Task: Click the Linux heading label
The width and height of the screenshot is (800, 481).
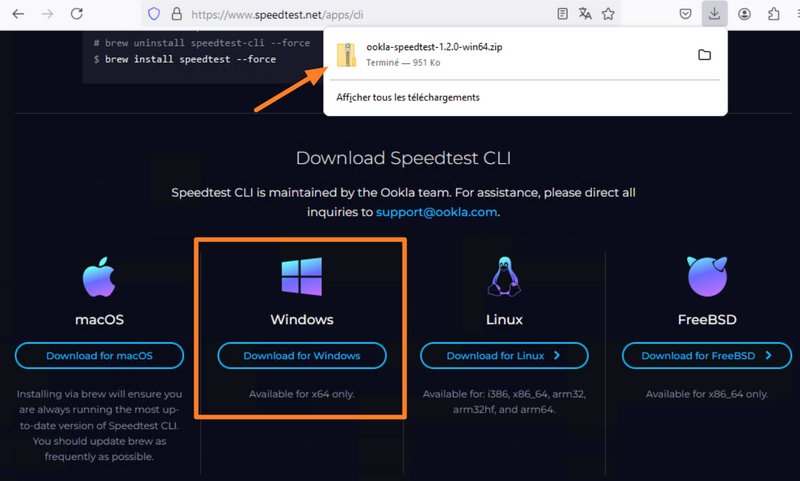Action: pos(504,319)
